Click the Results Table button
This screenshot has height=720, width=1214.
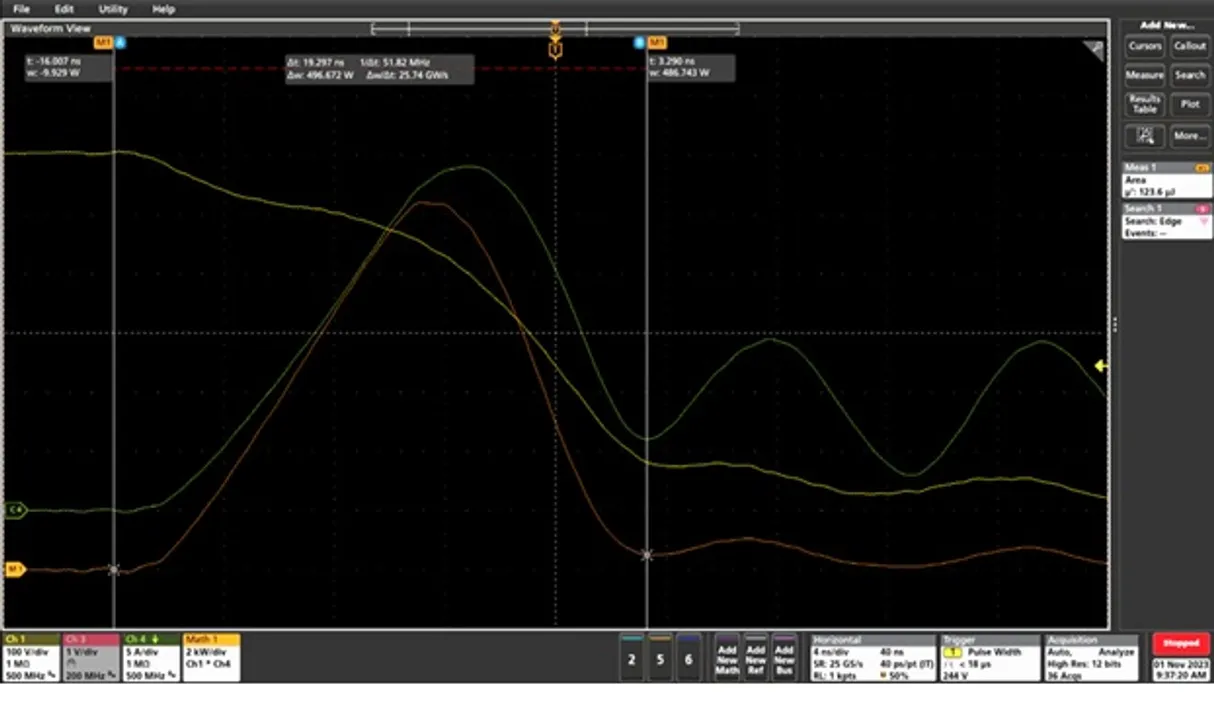click(1144, 104)
